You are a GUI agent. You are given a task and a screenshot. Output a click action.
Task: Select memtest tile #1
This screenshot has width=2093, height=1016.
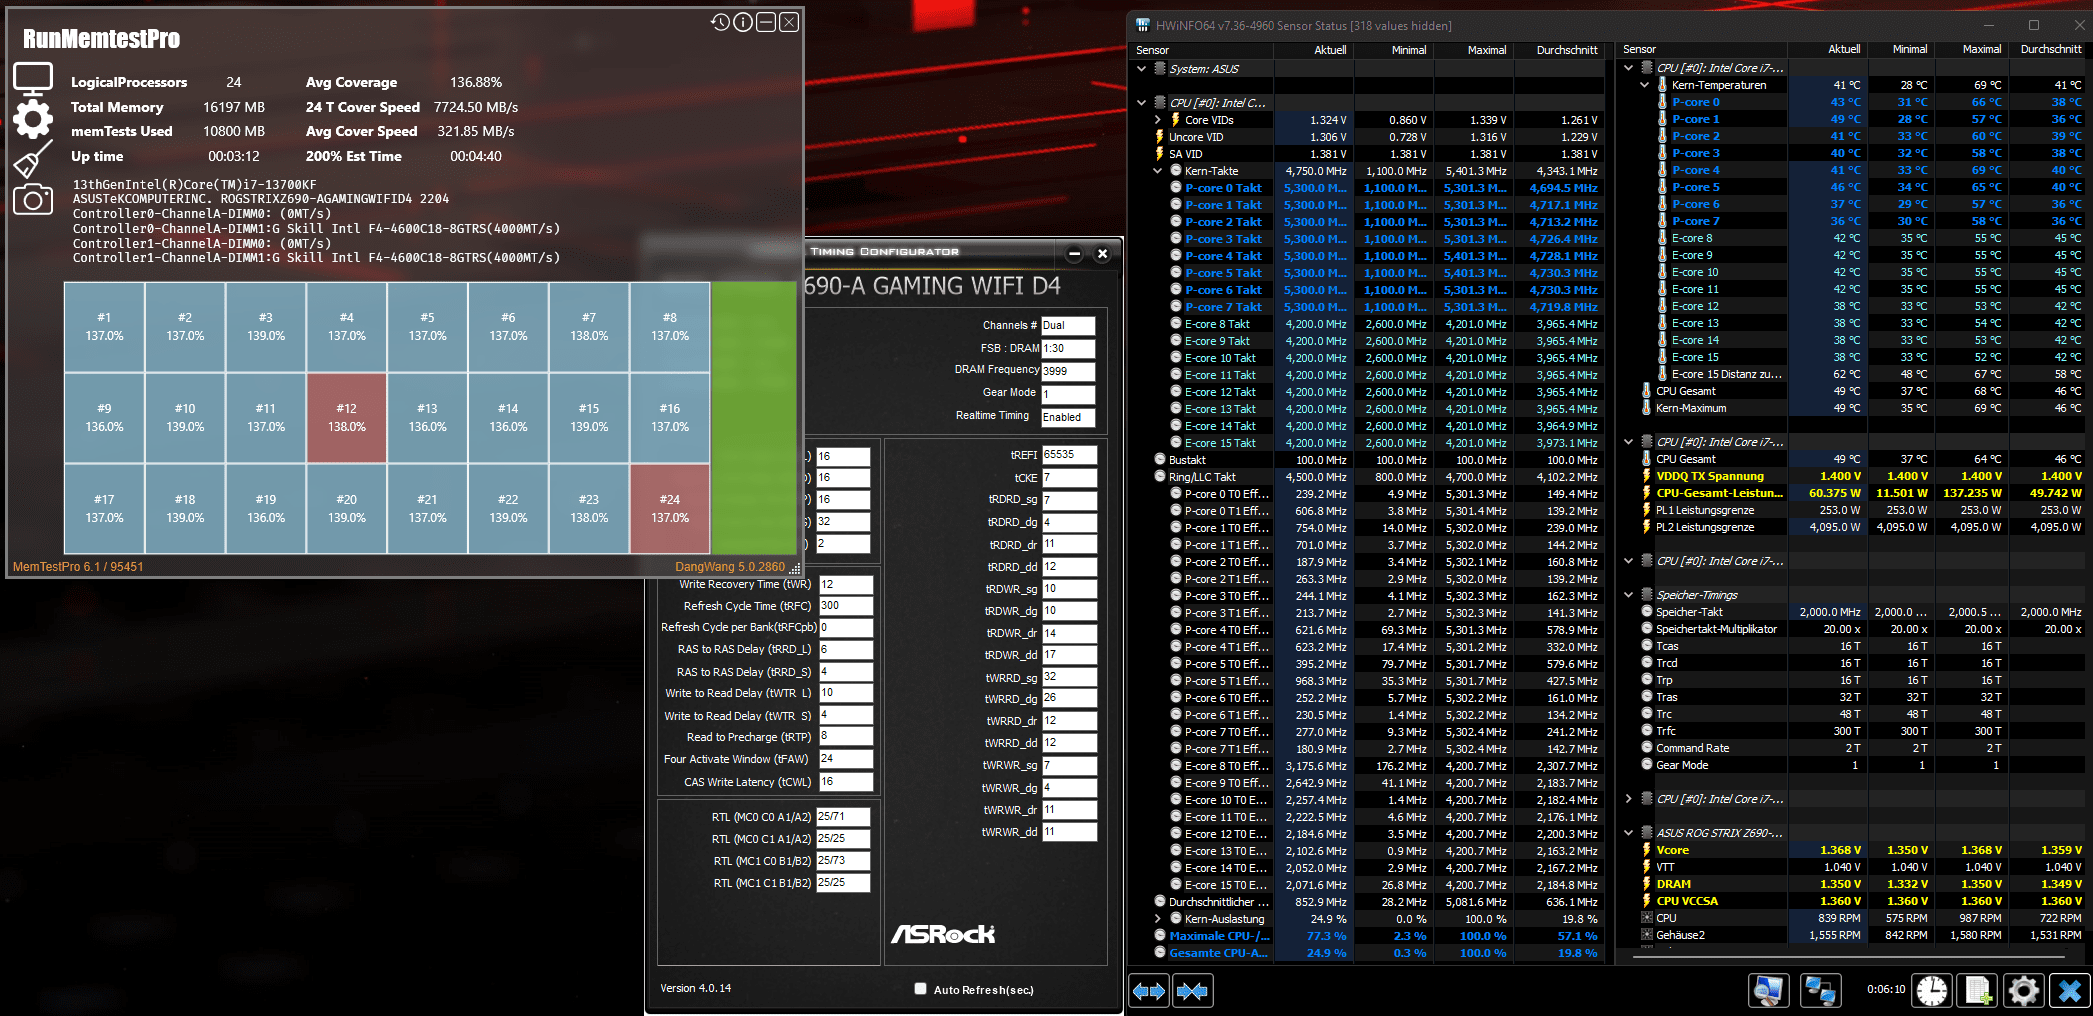[x=104, y=327]
